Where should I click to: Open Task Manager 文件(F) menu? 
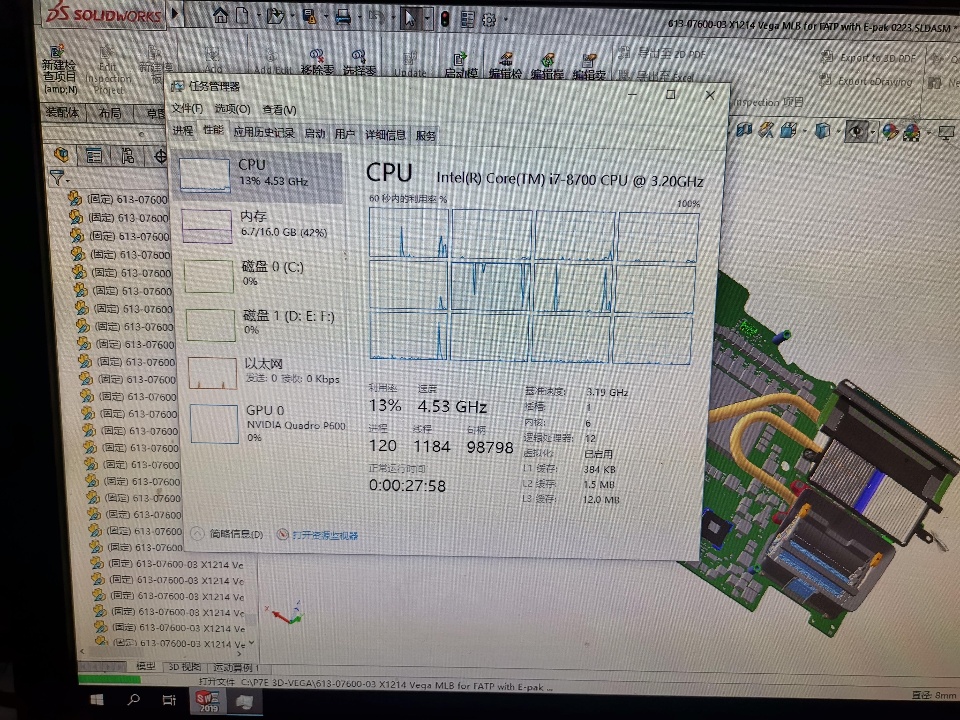click(x=187, y=108)
